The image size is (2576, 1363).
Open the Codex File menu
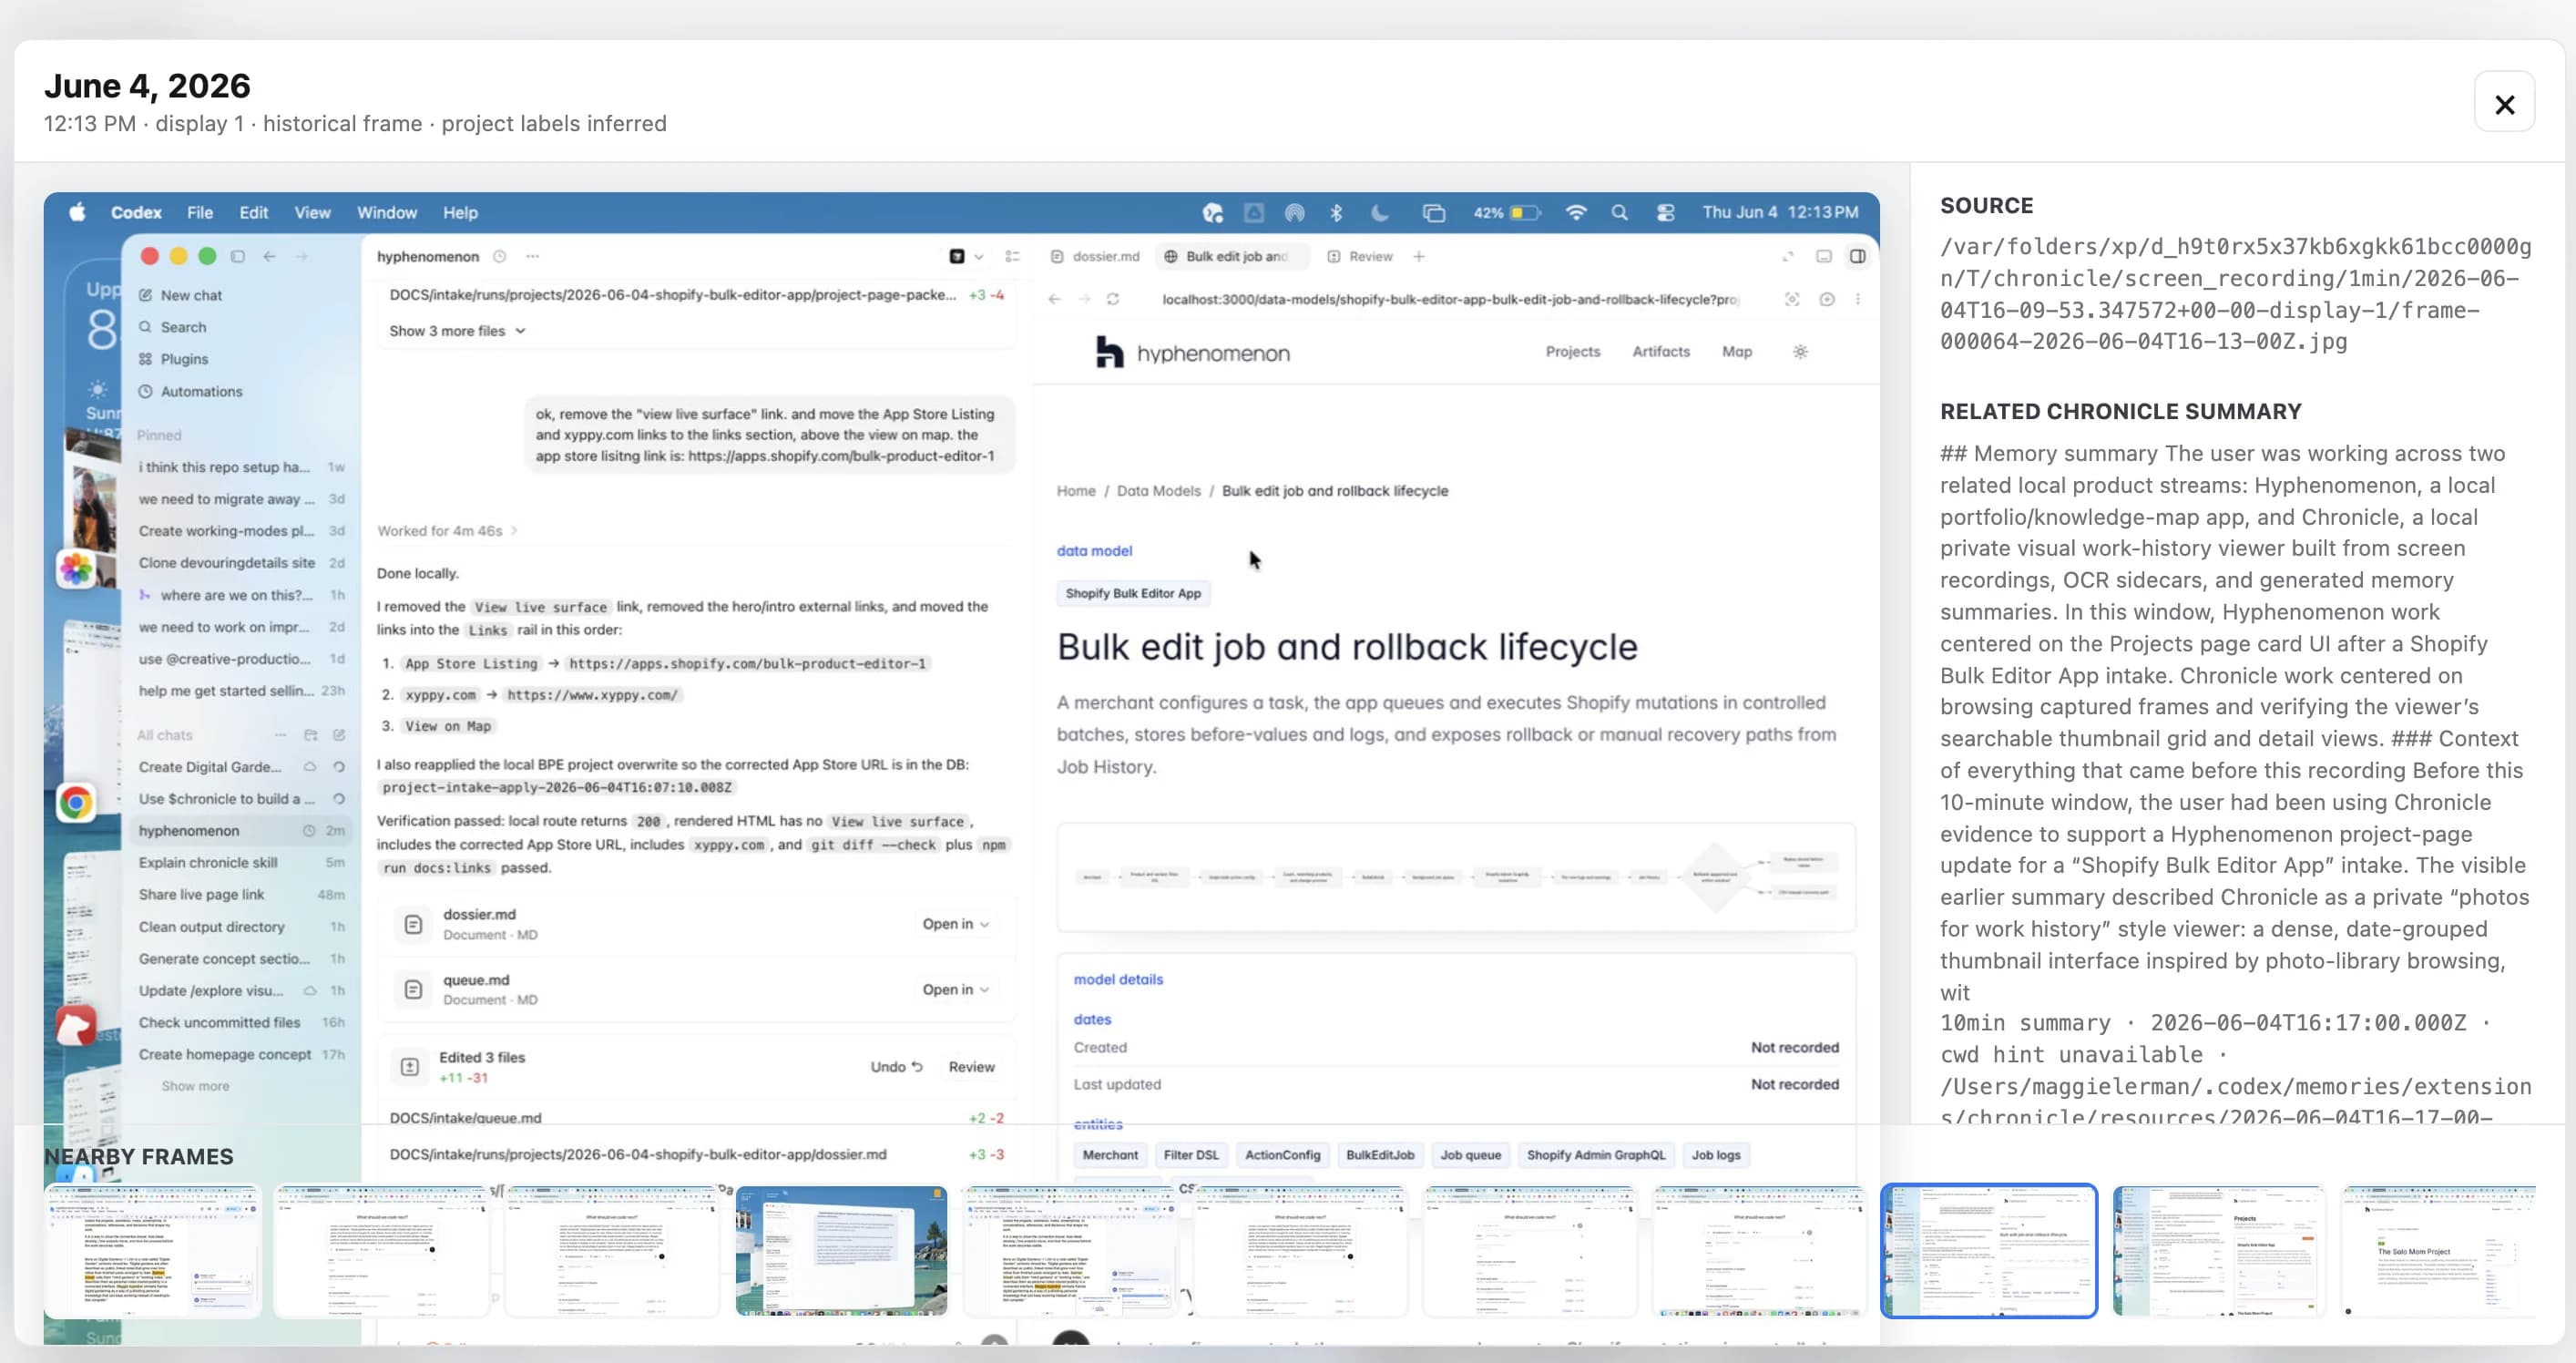click(x=200, y=212)
